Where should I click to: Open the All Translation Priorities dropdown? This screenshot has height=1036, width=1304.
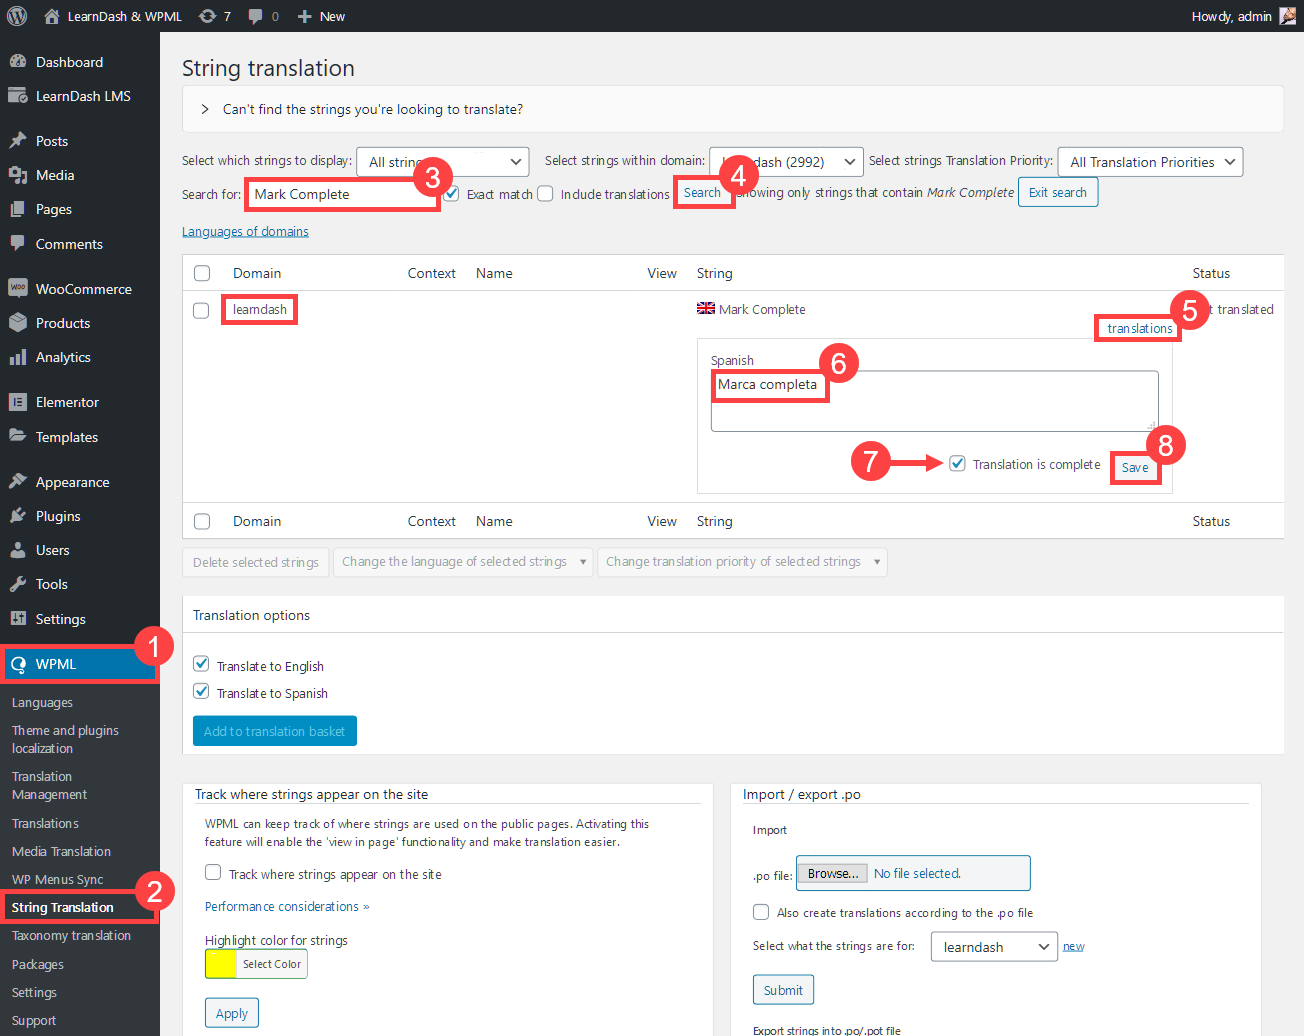1150,162
